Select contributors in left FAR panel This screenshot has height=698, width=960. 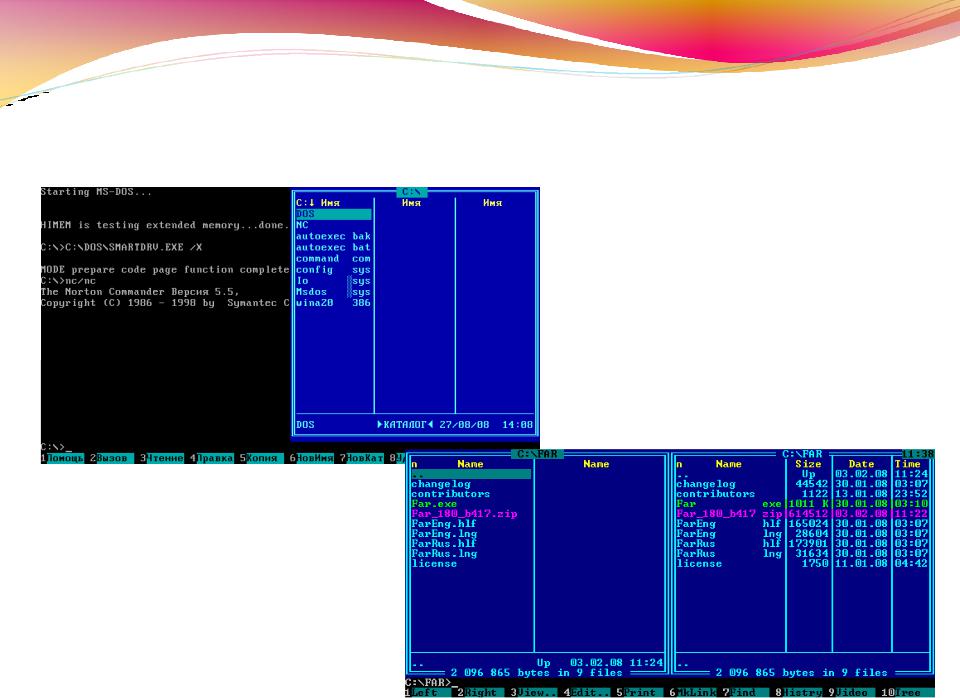tap(451, 493)
